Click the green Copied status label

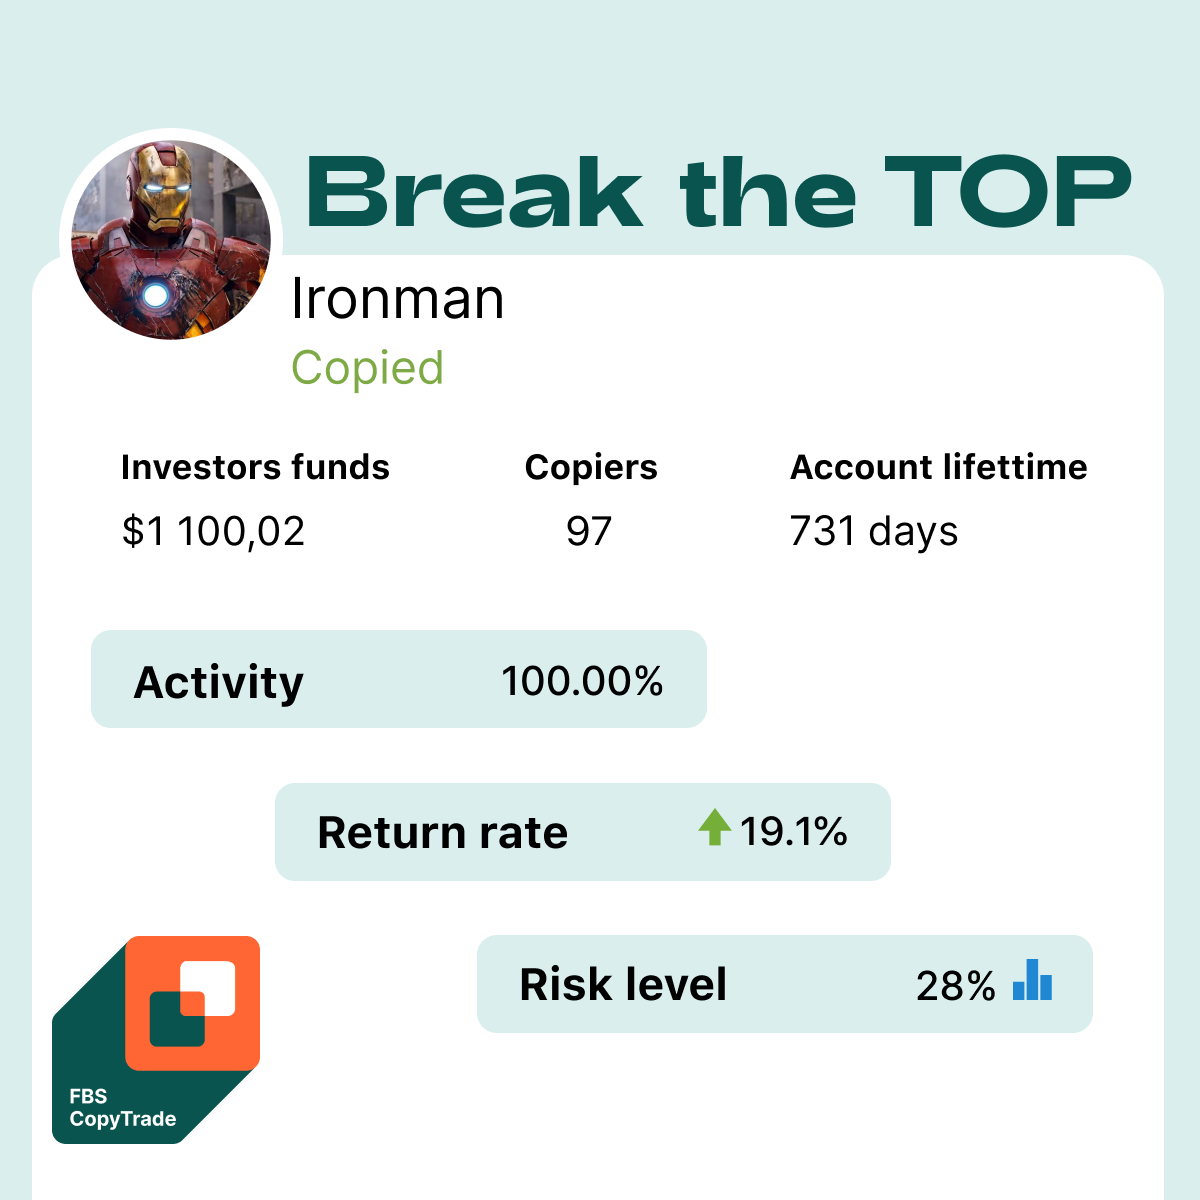[367, 368]
